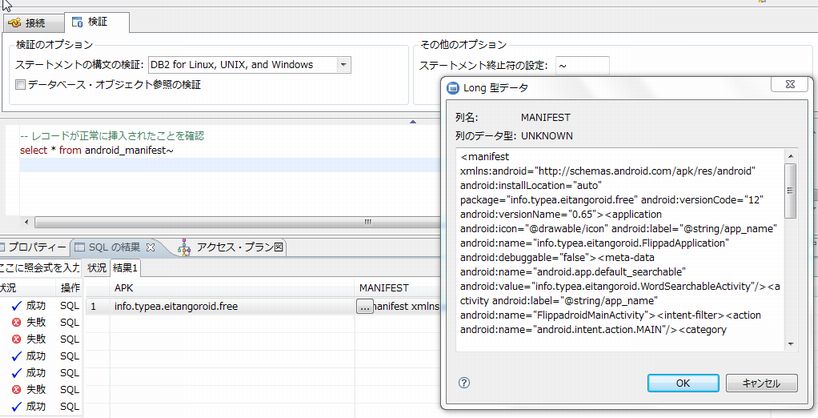Open the statement syntax validation dropdown
This screenshot has width=818, height=418.
pos(343,65)
